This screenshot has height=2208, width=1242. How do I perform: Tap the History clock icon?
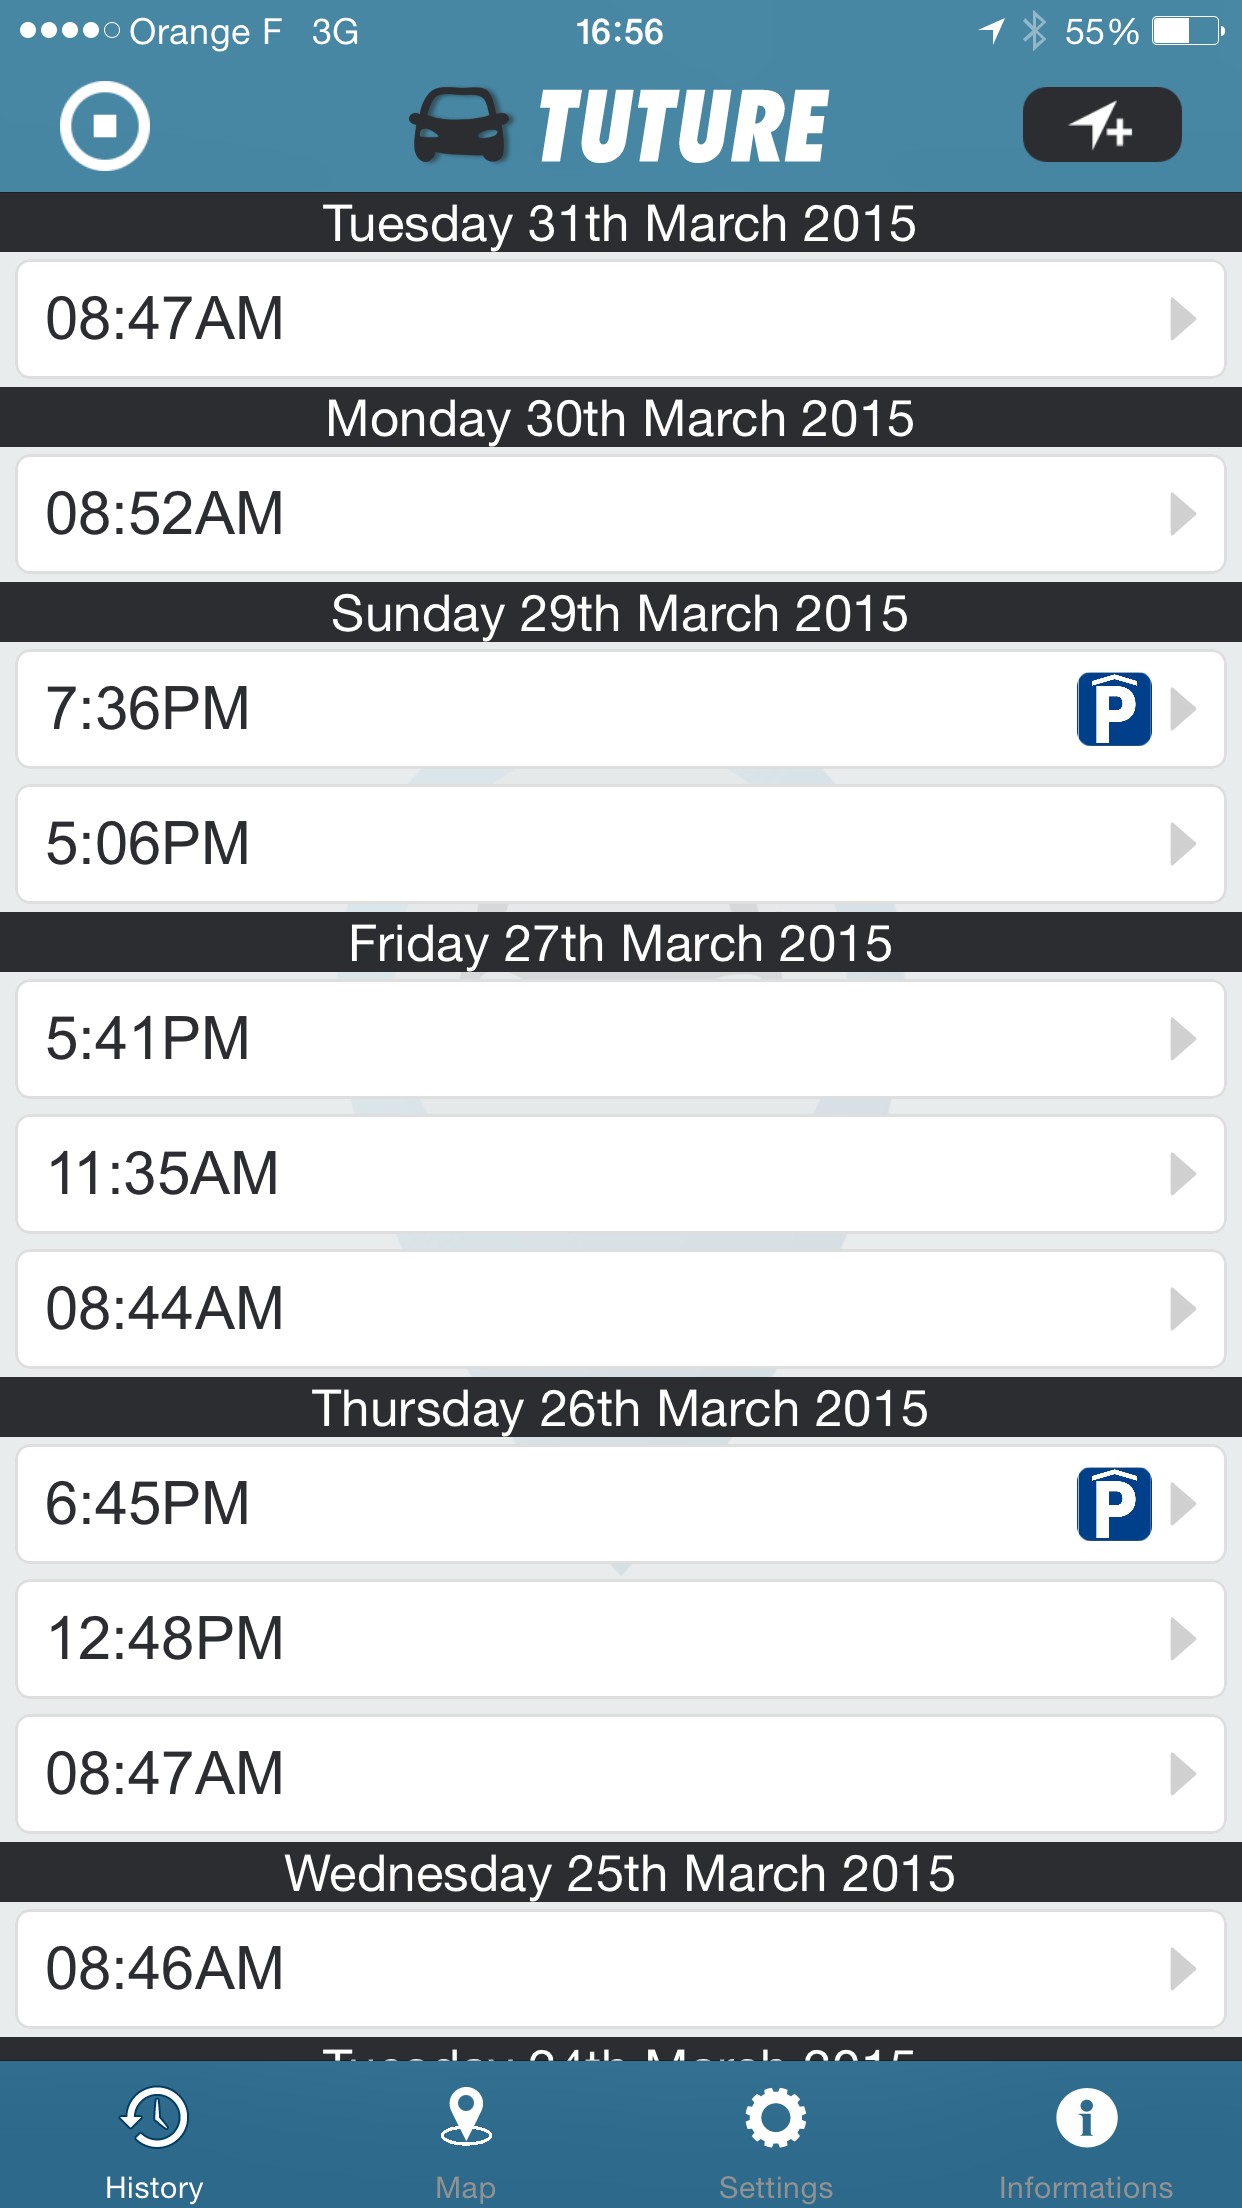(x=154, y=2117)
